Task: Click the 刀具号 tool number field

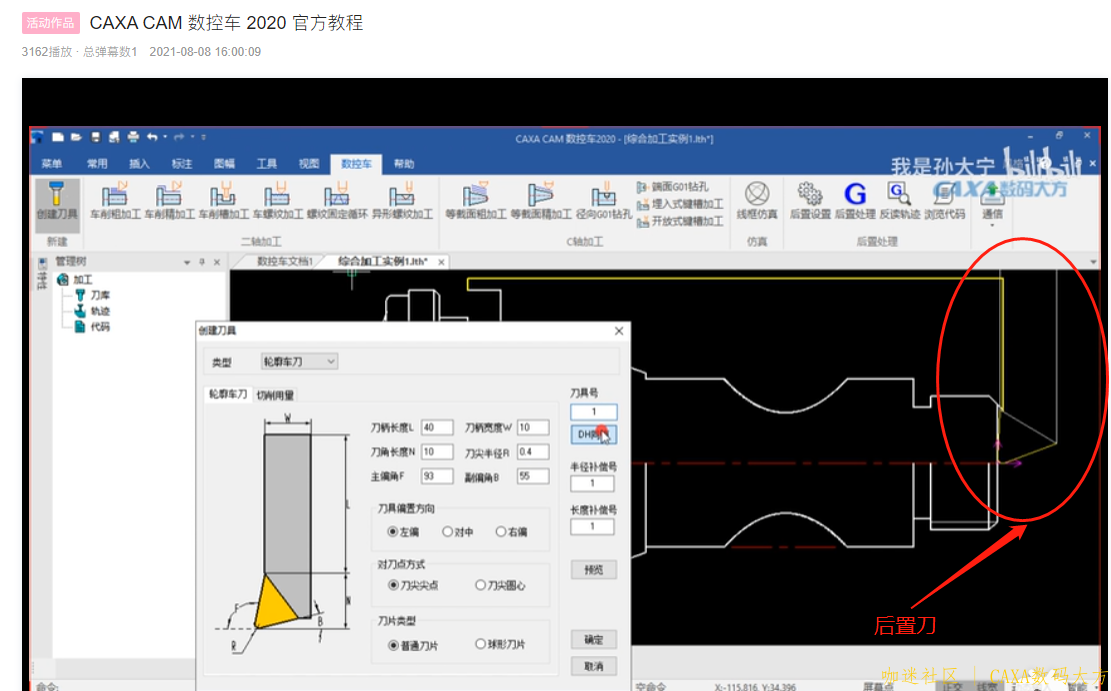Action: coord(594,412)
